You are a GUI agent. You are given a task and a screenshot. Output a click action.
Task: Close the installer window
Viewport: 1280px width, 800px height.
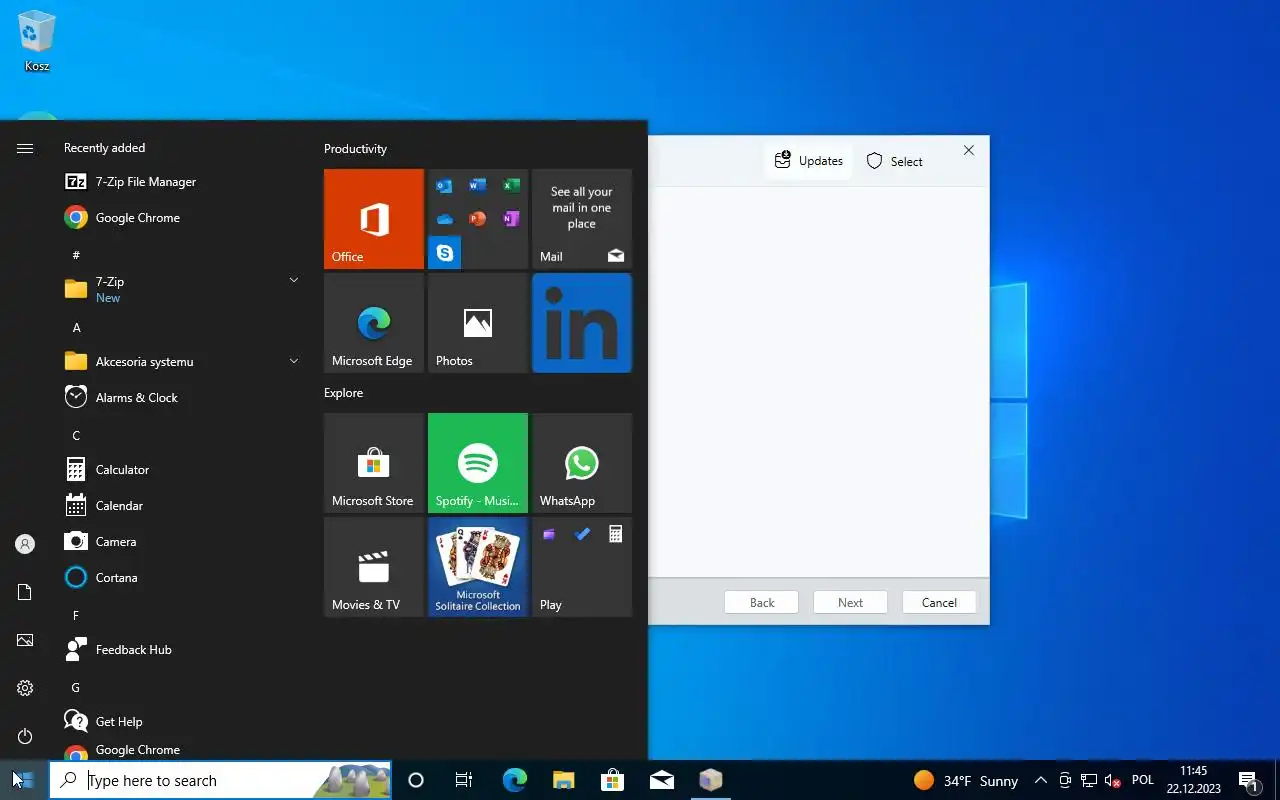point(968,150)
